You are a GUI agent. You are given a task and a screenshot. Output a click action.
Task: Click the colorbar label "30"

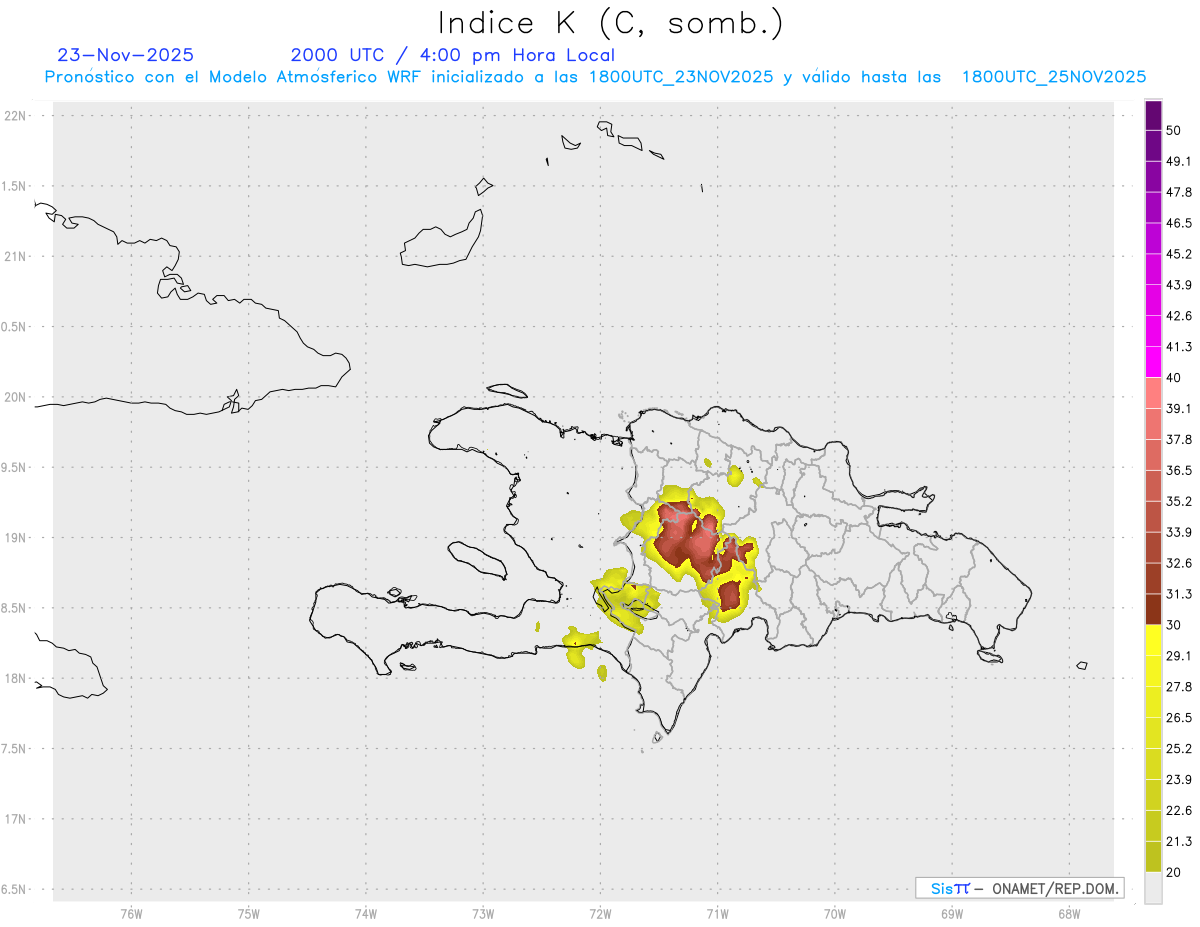pos(1174,625)
